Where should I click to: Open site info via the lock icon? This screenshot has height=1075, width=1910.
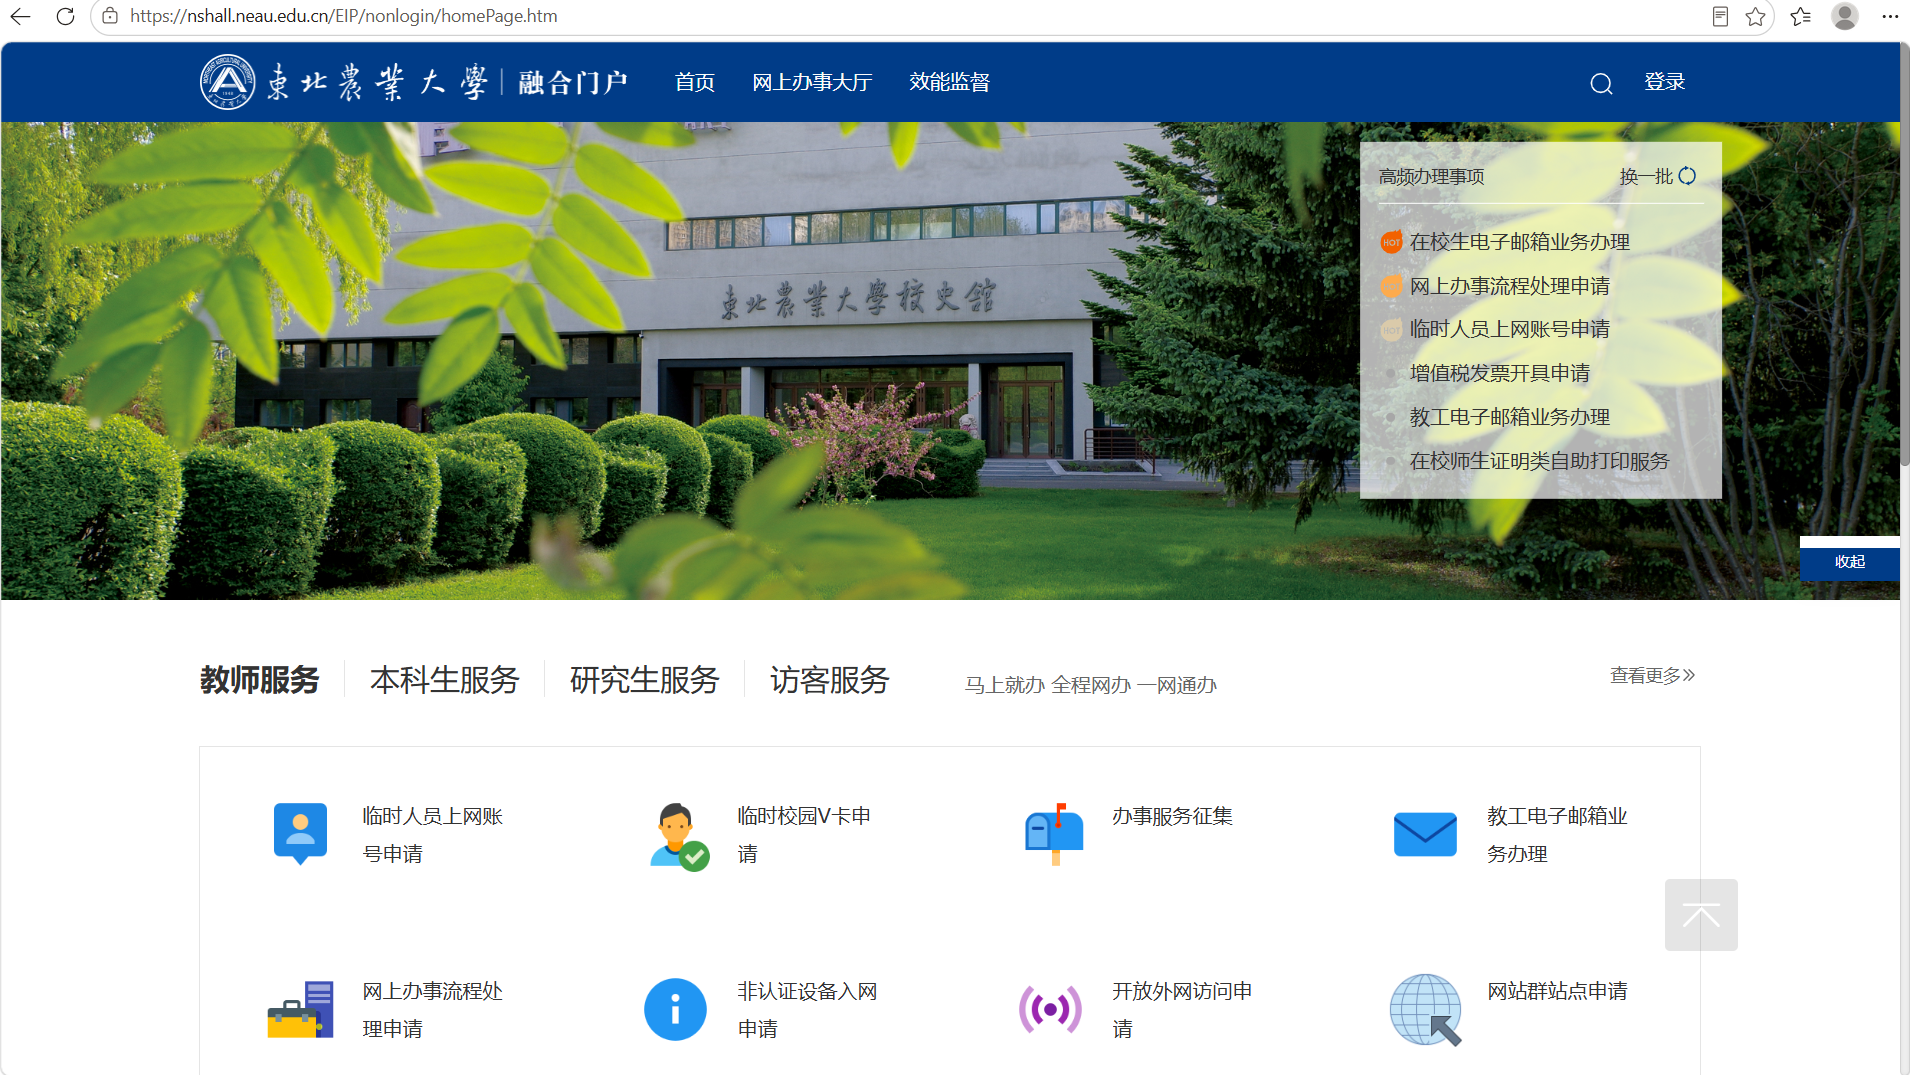pyautogui.click(x=110, y=16)
